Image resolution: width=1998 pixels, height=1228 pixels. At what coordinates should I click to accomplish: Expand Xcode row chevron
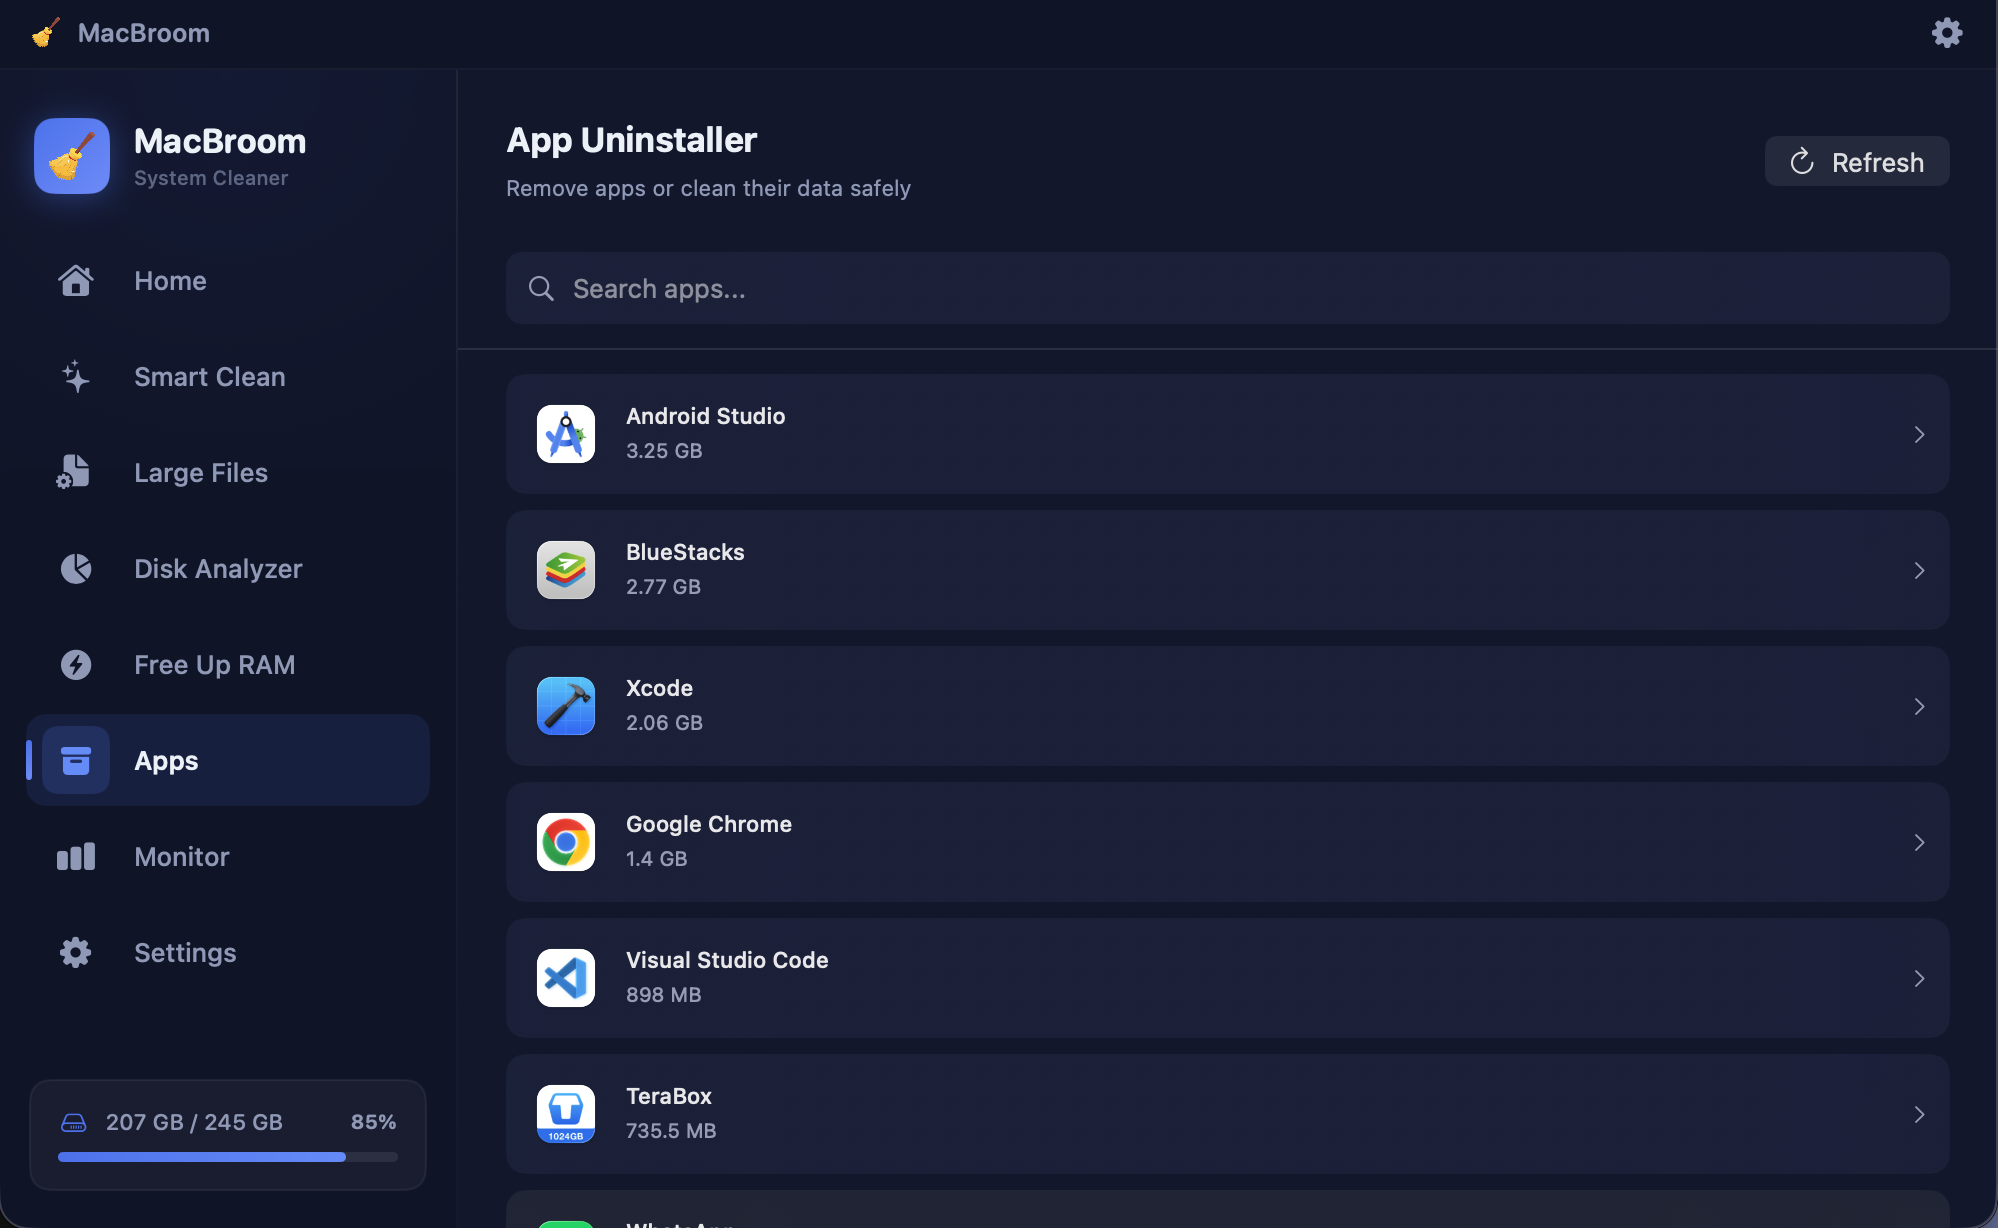click(x=1919, y=706)
